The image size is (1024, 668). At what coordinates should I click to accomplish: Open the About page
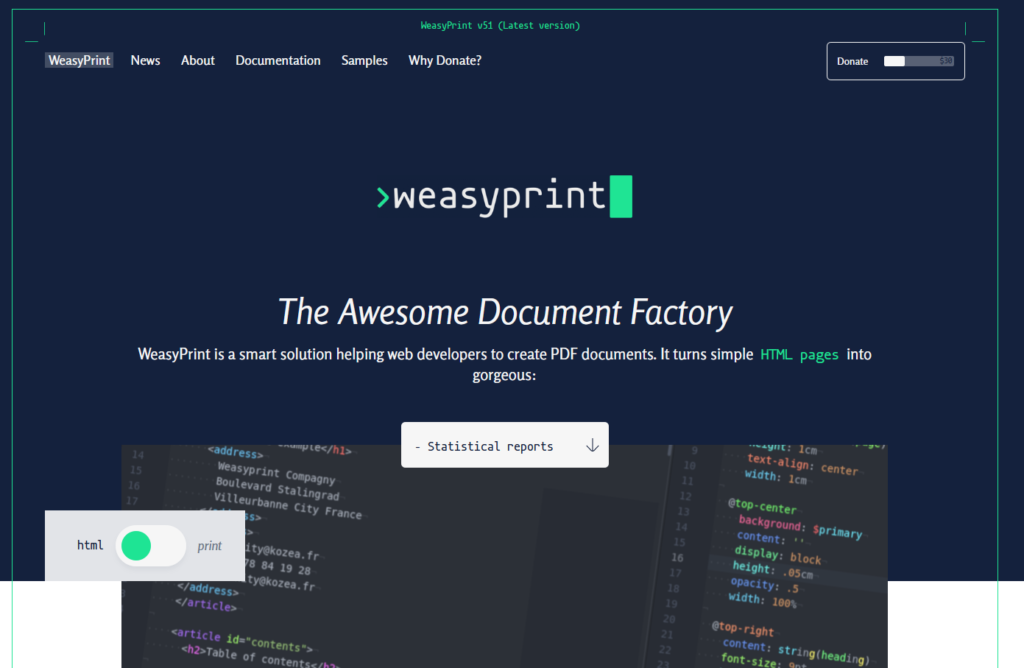[x=197, y=60]
